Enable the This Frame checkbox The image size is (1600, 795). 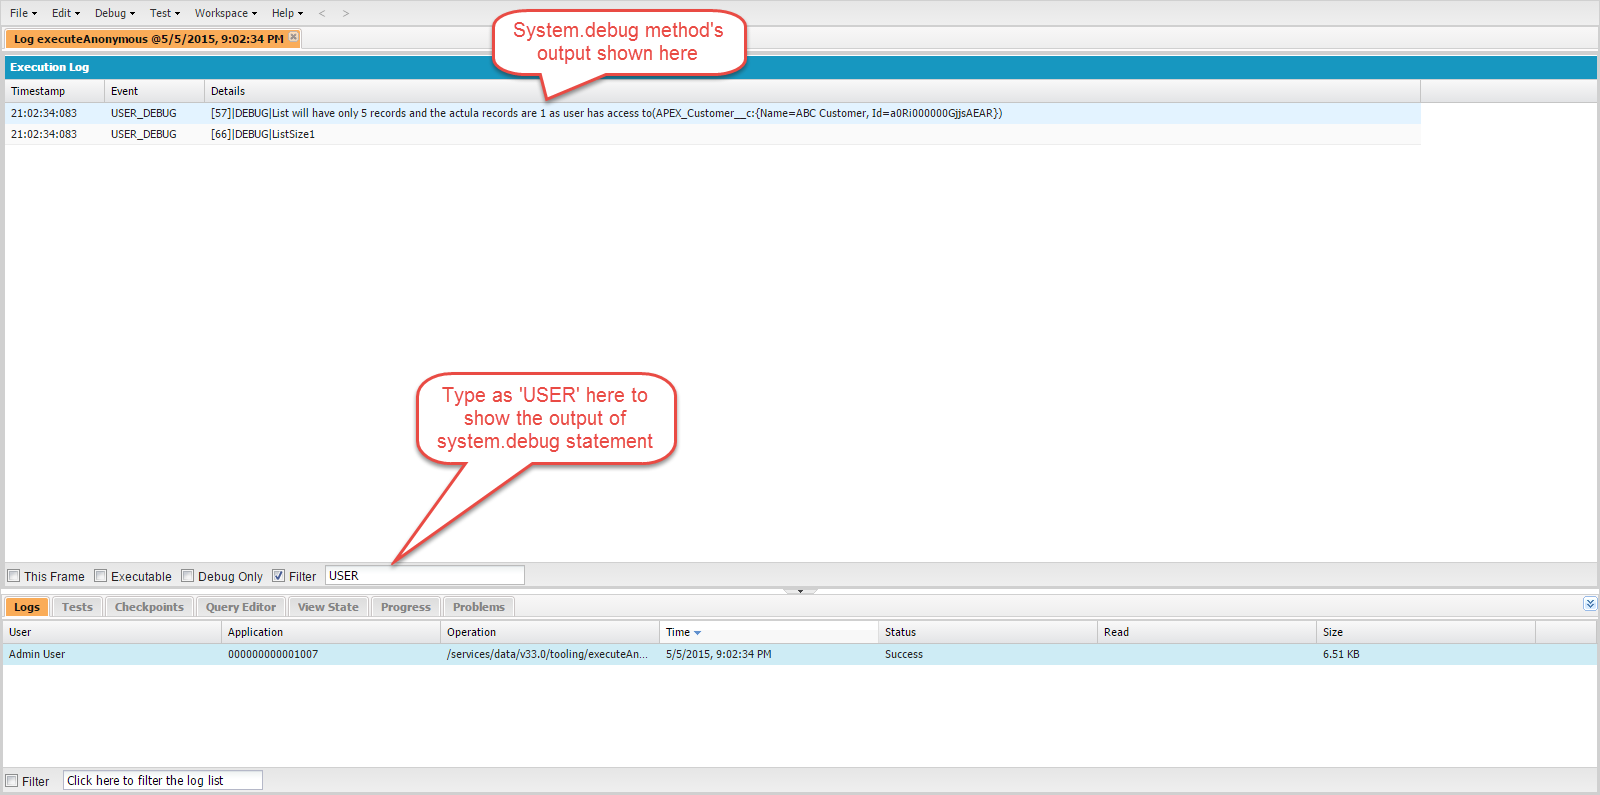(14, 576)
